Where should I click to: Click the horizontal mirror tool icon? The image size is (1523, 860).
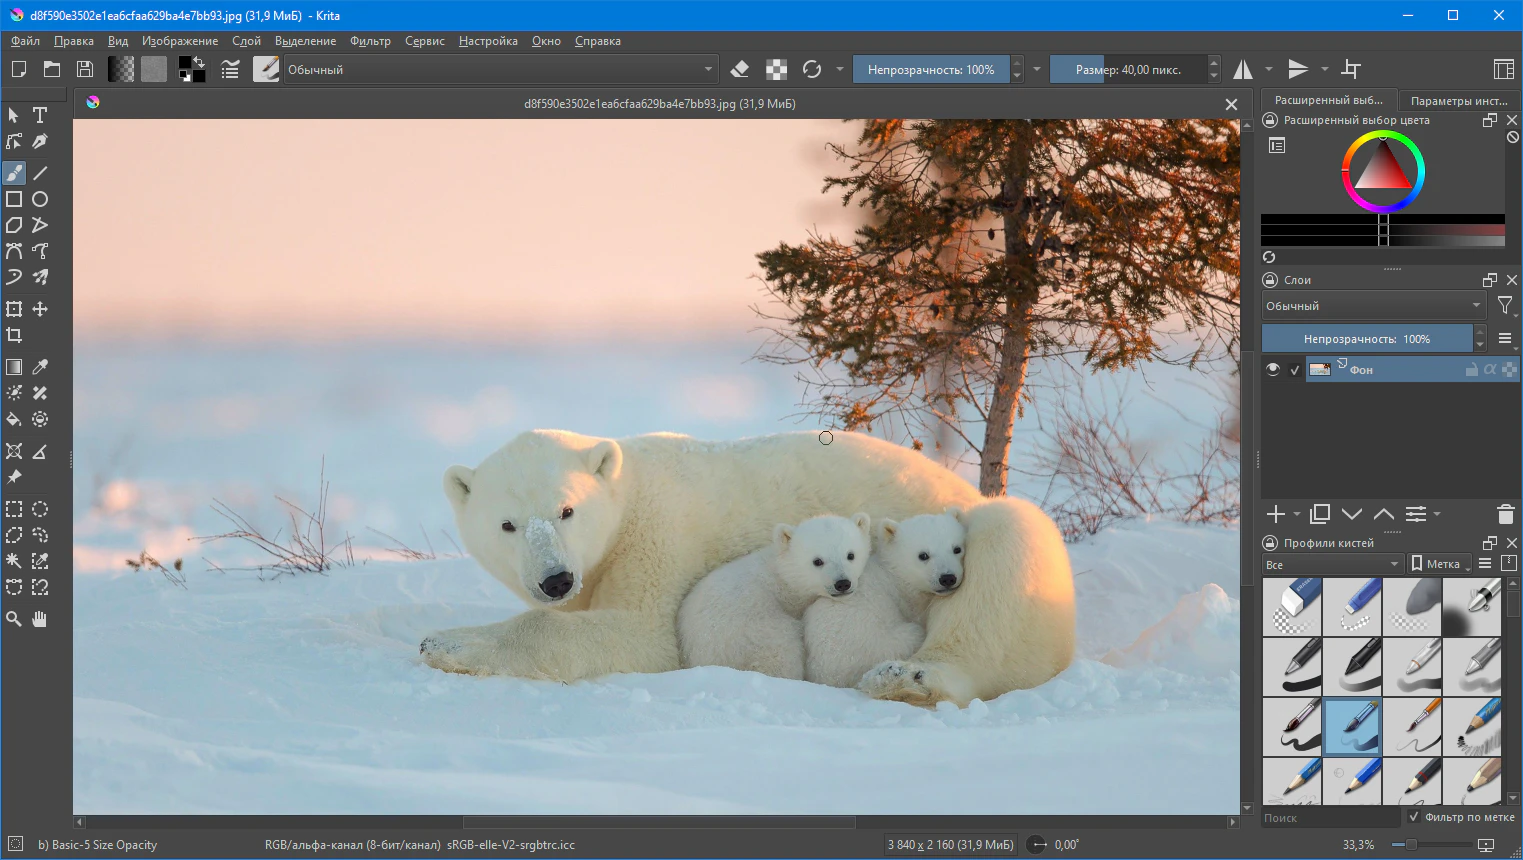point(1243,69)
